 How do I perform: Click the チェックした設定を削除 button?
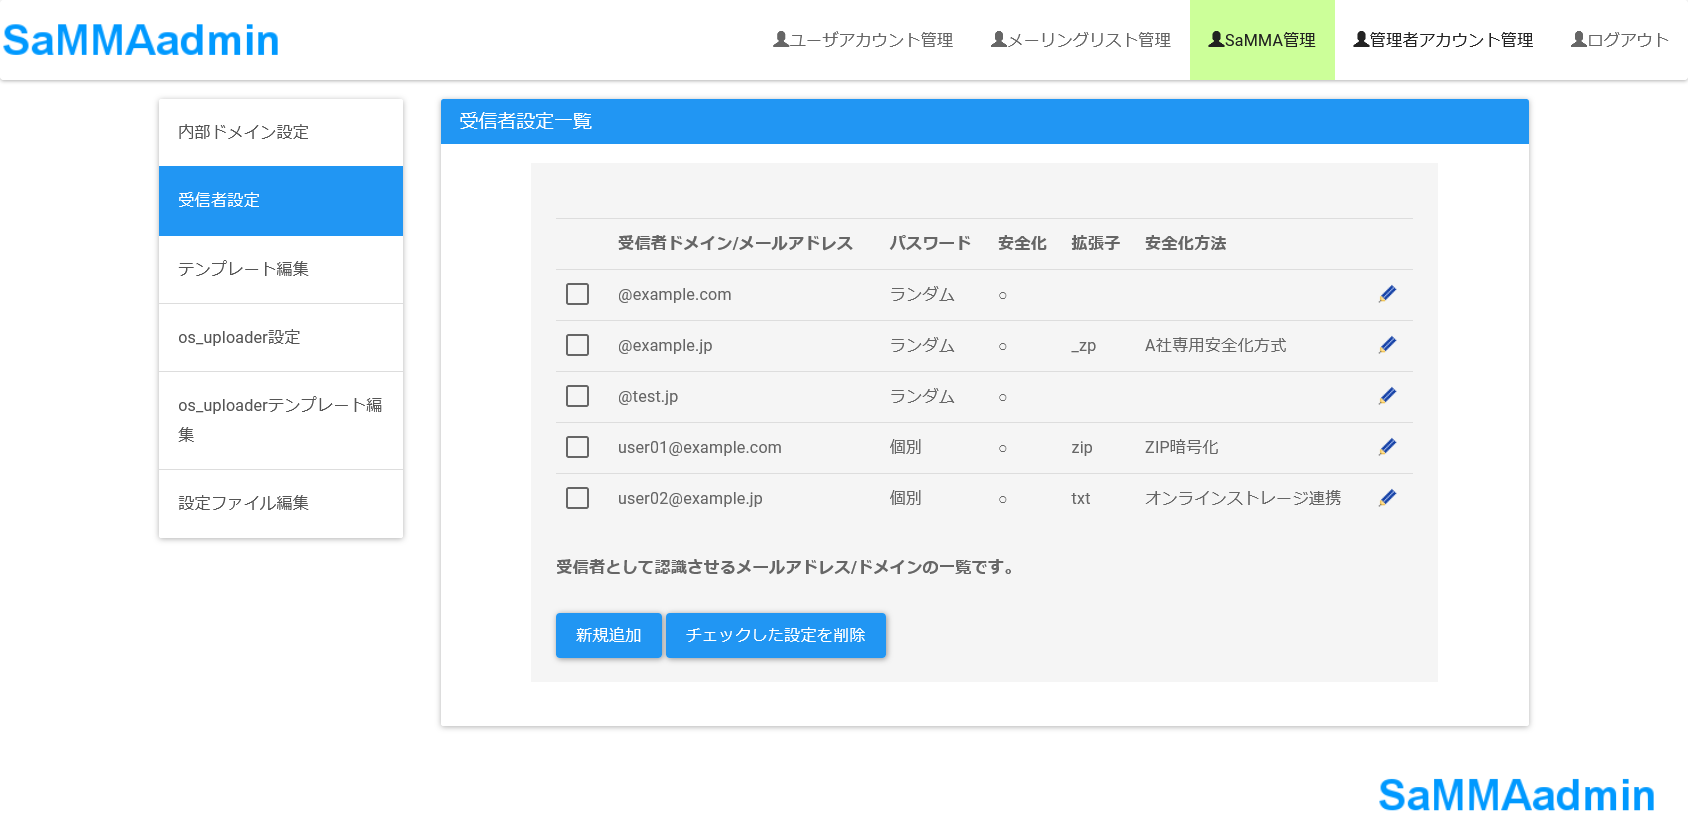tap(775, 635)
